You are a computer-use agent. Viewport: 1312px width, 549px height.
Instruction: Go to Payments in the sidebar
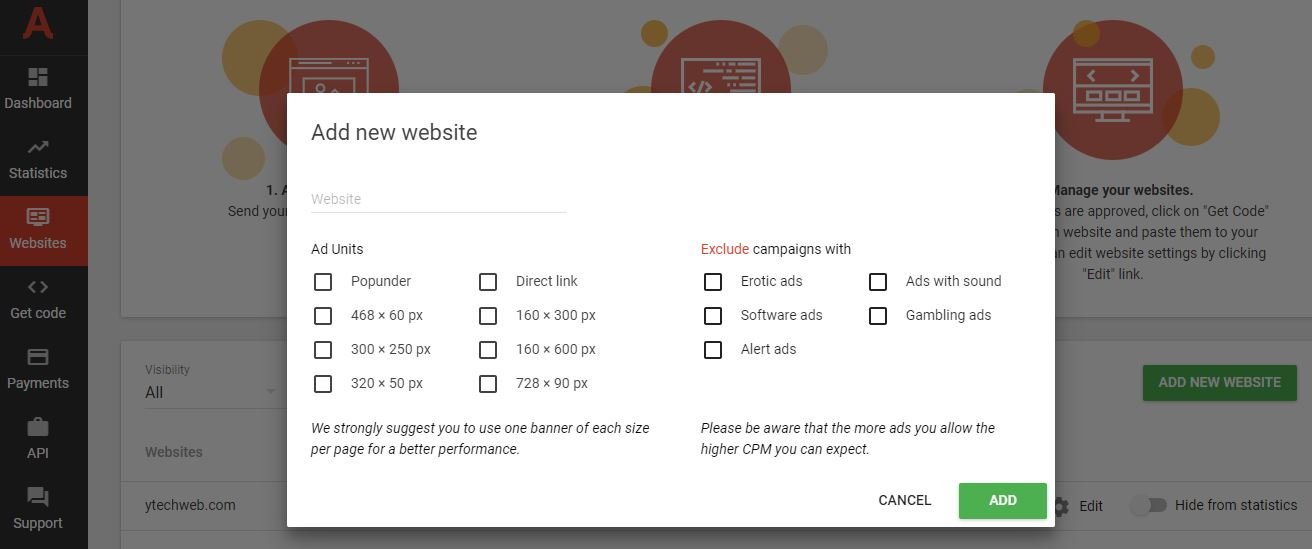(x=38, y=357)
